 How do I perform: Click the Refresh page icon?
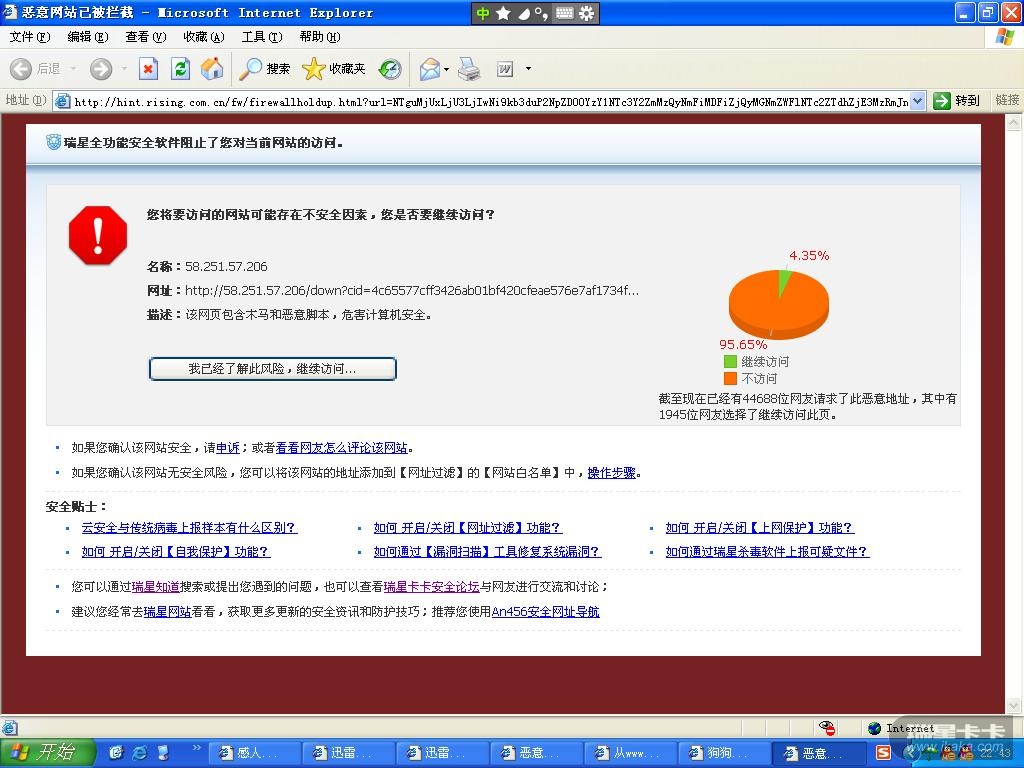180,69
